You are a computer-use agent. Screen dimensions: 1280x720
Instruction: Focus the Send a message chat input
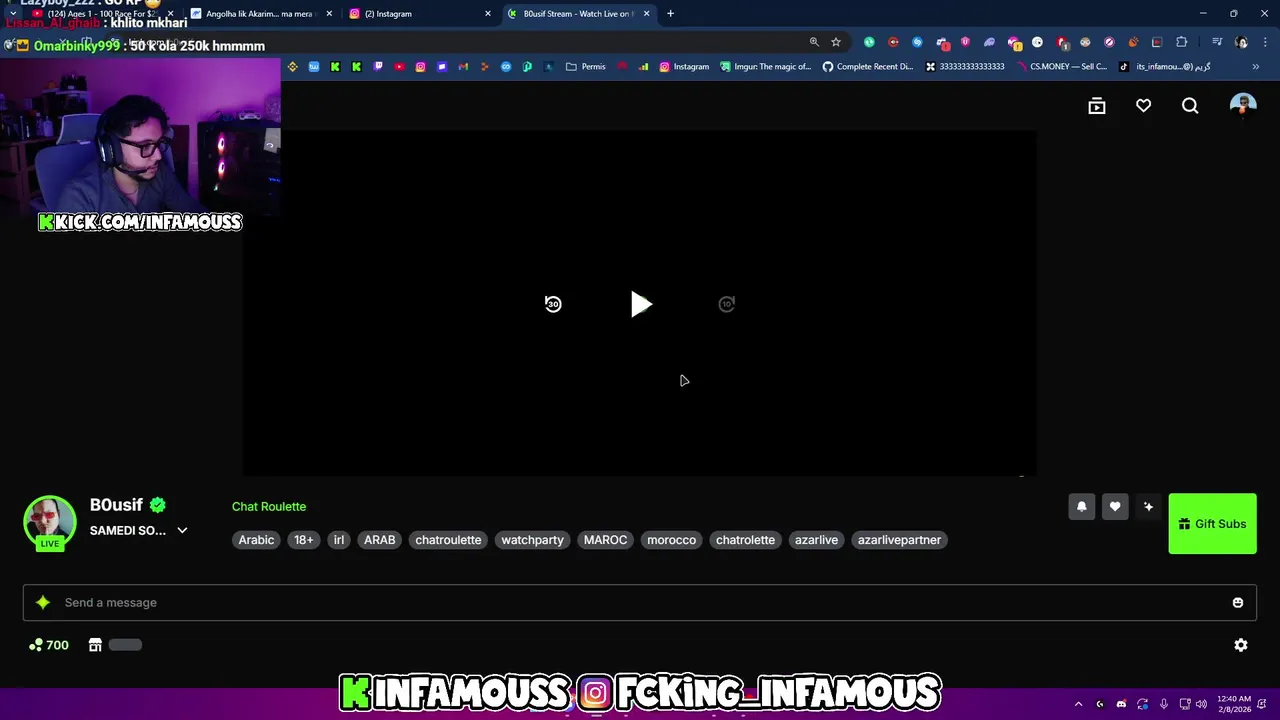pyautogui.click(x=639, y=603)
